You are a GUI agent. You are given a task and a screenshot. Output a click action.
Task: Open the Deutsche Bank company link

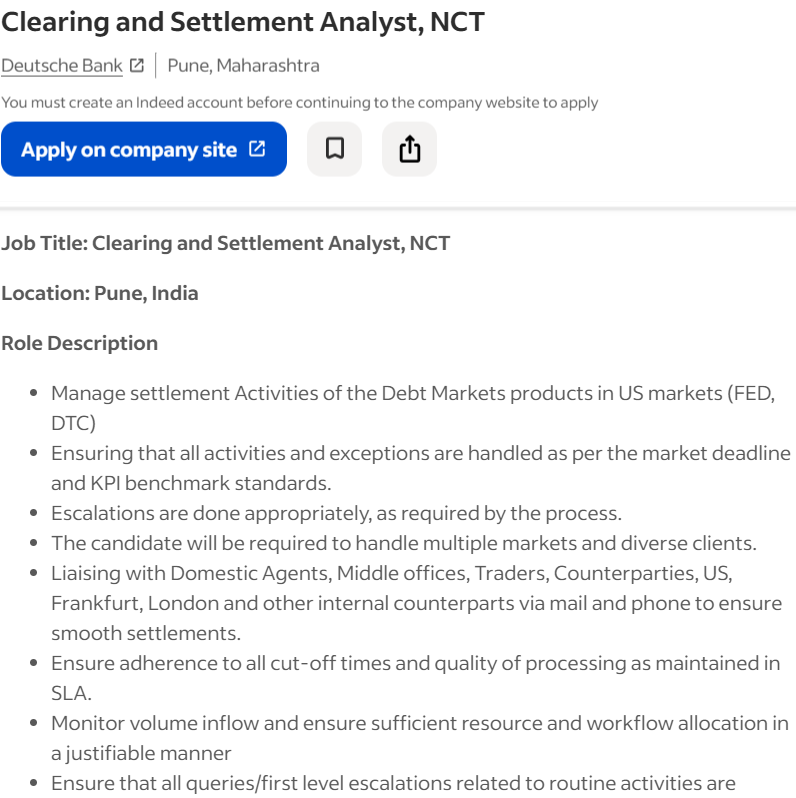(x=62, y=66)
